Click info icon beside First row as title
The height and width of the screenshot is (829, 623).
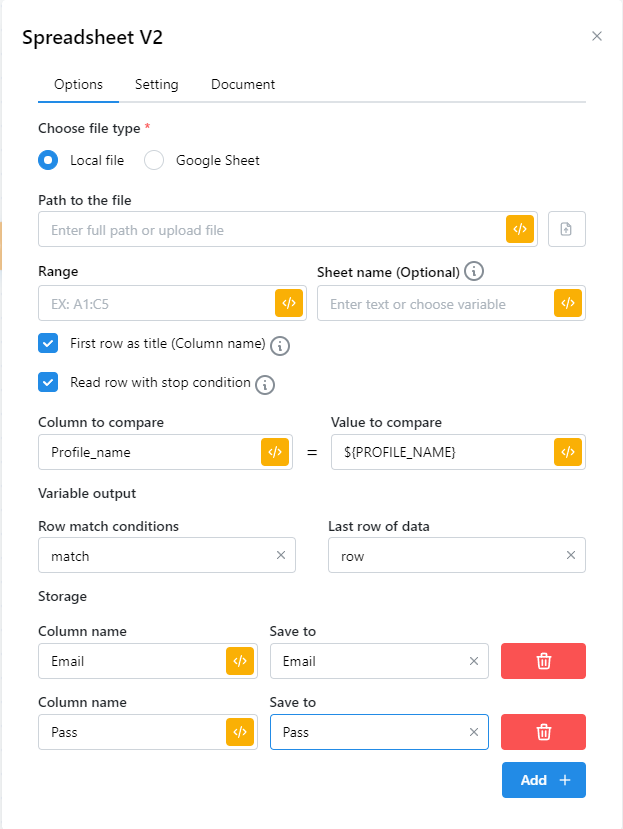[x=281, y=346]
